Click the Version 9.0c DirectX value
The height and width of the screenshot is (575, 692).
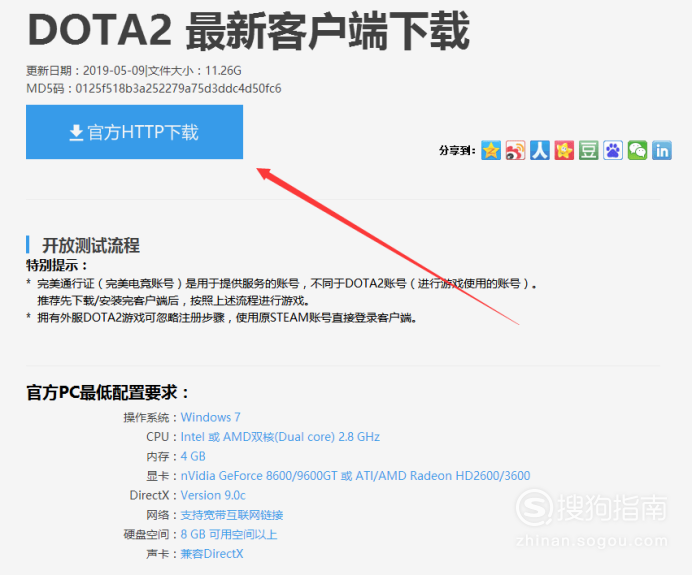(x=213, y=495)
